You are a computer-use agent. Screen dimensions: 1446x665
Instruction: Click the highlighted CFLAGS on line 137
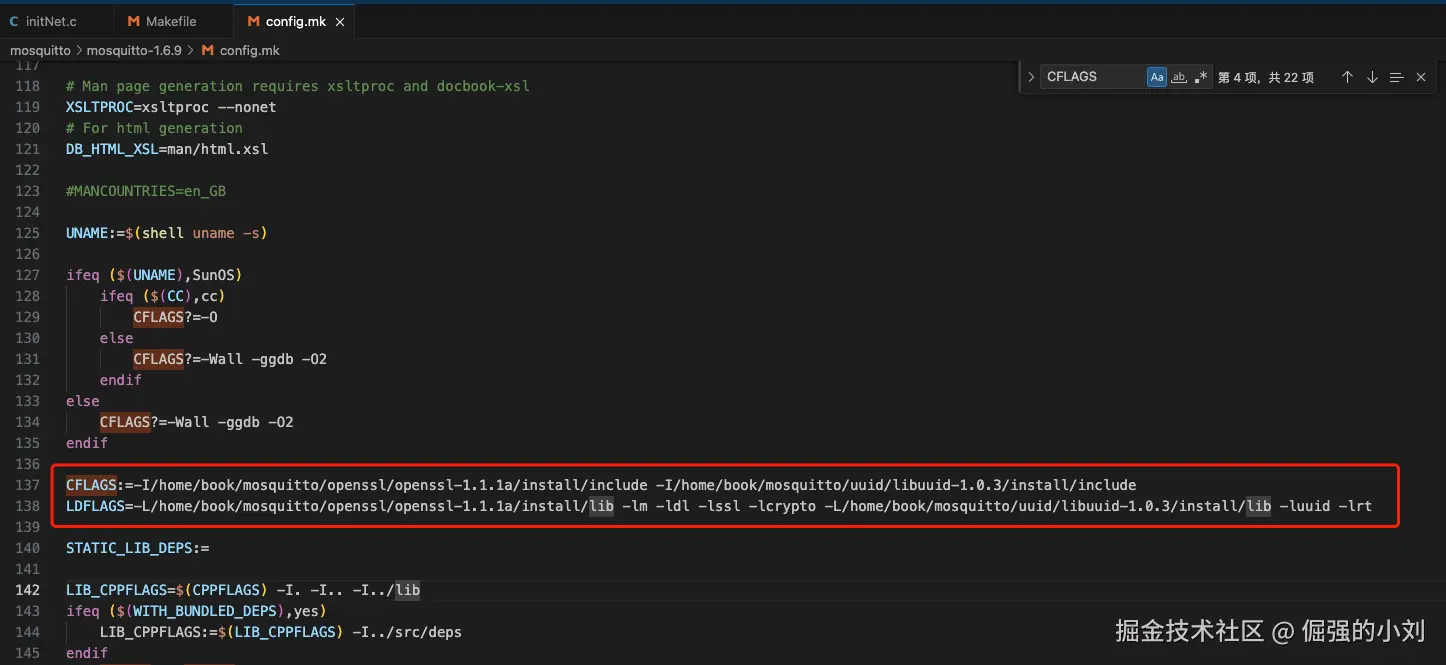(x=92, y=485)
